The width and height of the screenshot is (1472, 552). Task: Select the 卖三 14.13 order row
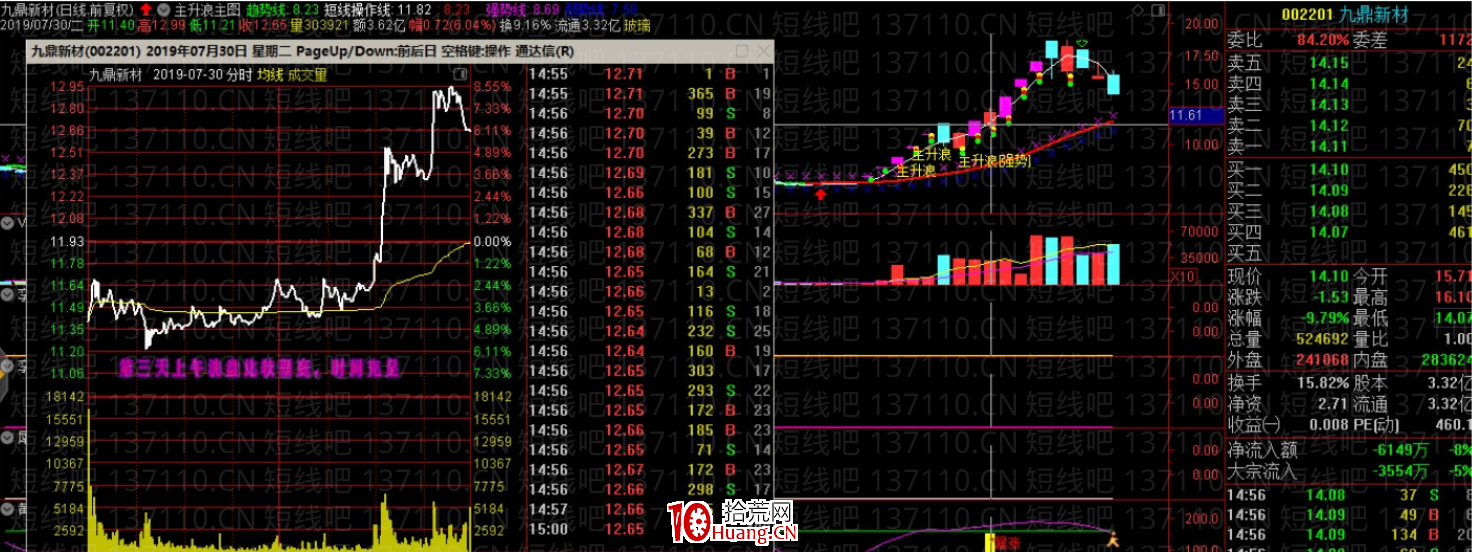tap(1349, 104)
